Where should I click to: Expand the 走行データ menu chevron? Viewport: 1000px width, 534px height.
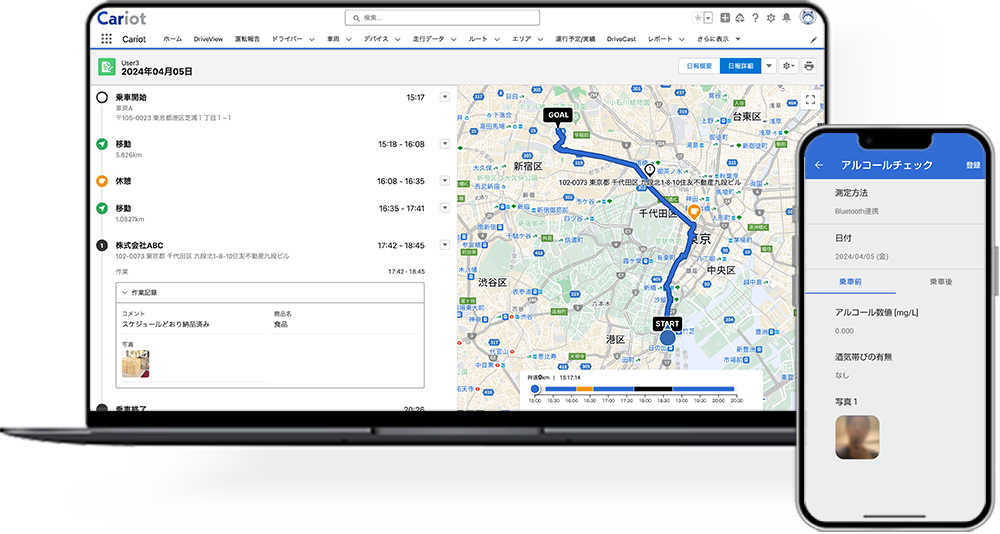(453, 40)
